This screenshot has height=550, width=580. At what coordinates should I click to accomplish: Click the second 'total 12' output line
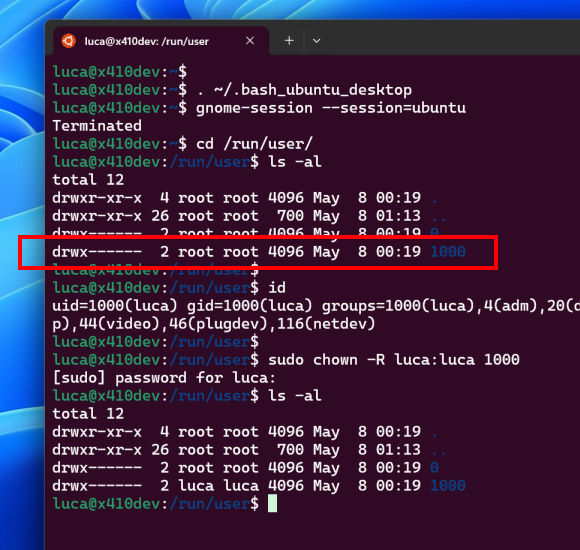88,414
